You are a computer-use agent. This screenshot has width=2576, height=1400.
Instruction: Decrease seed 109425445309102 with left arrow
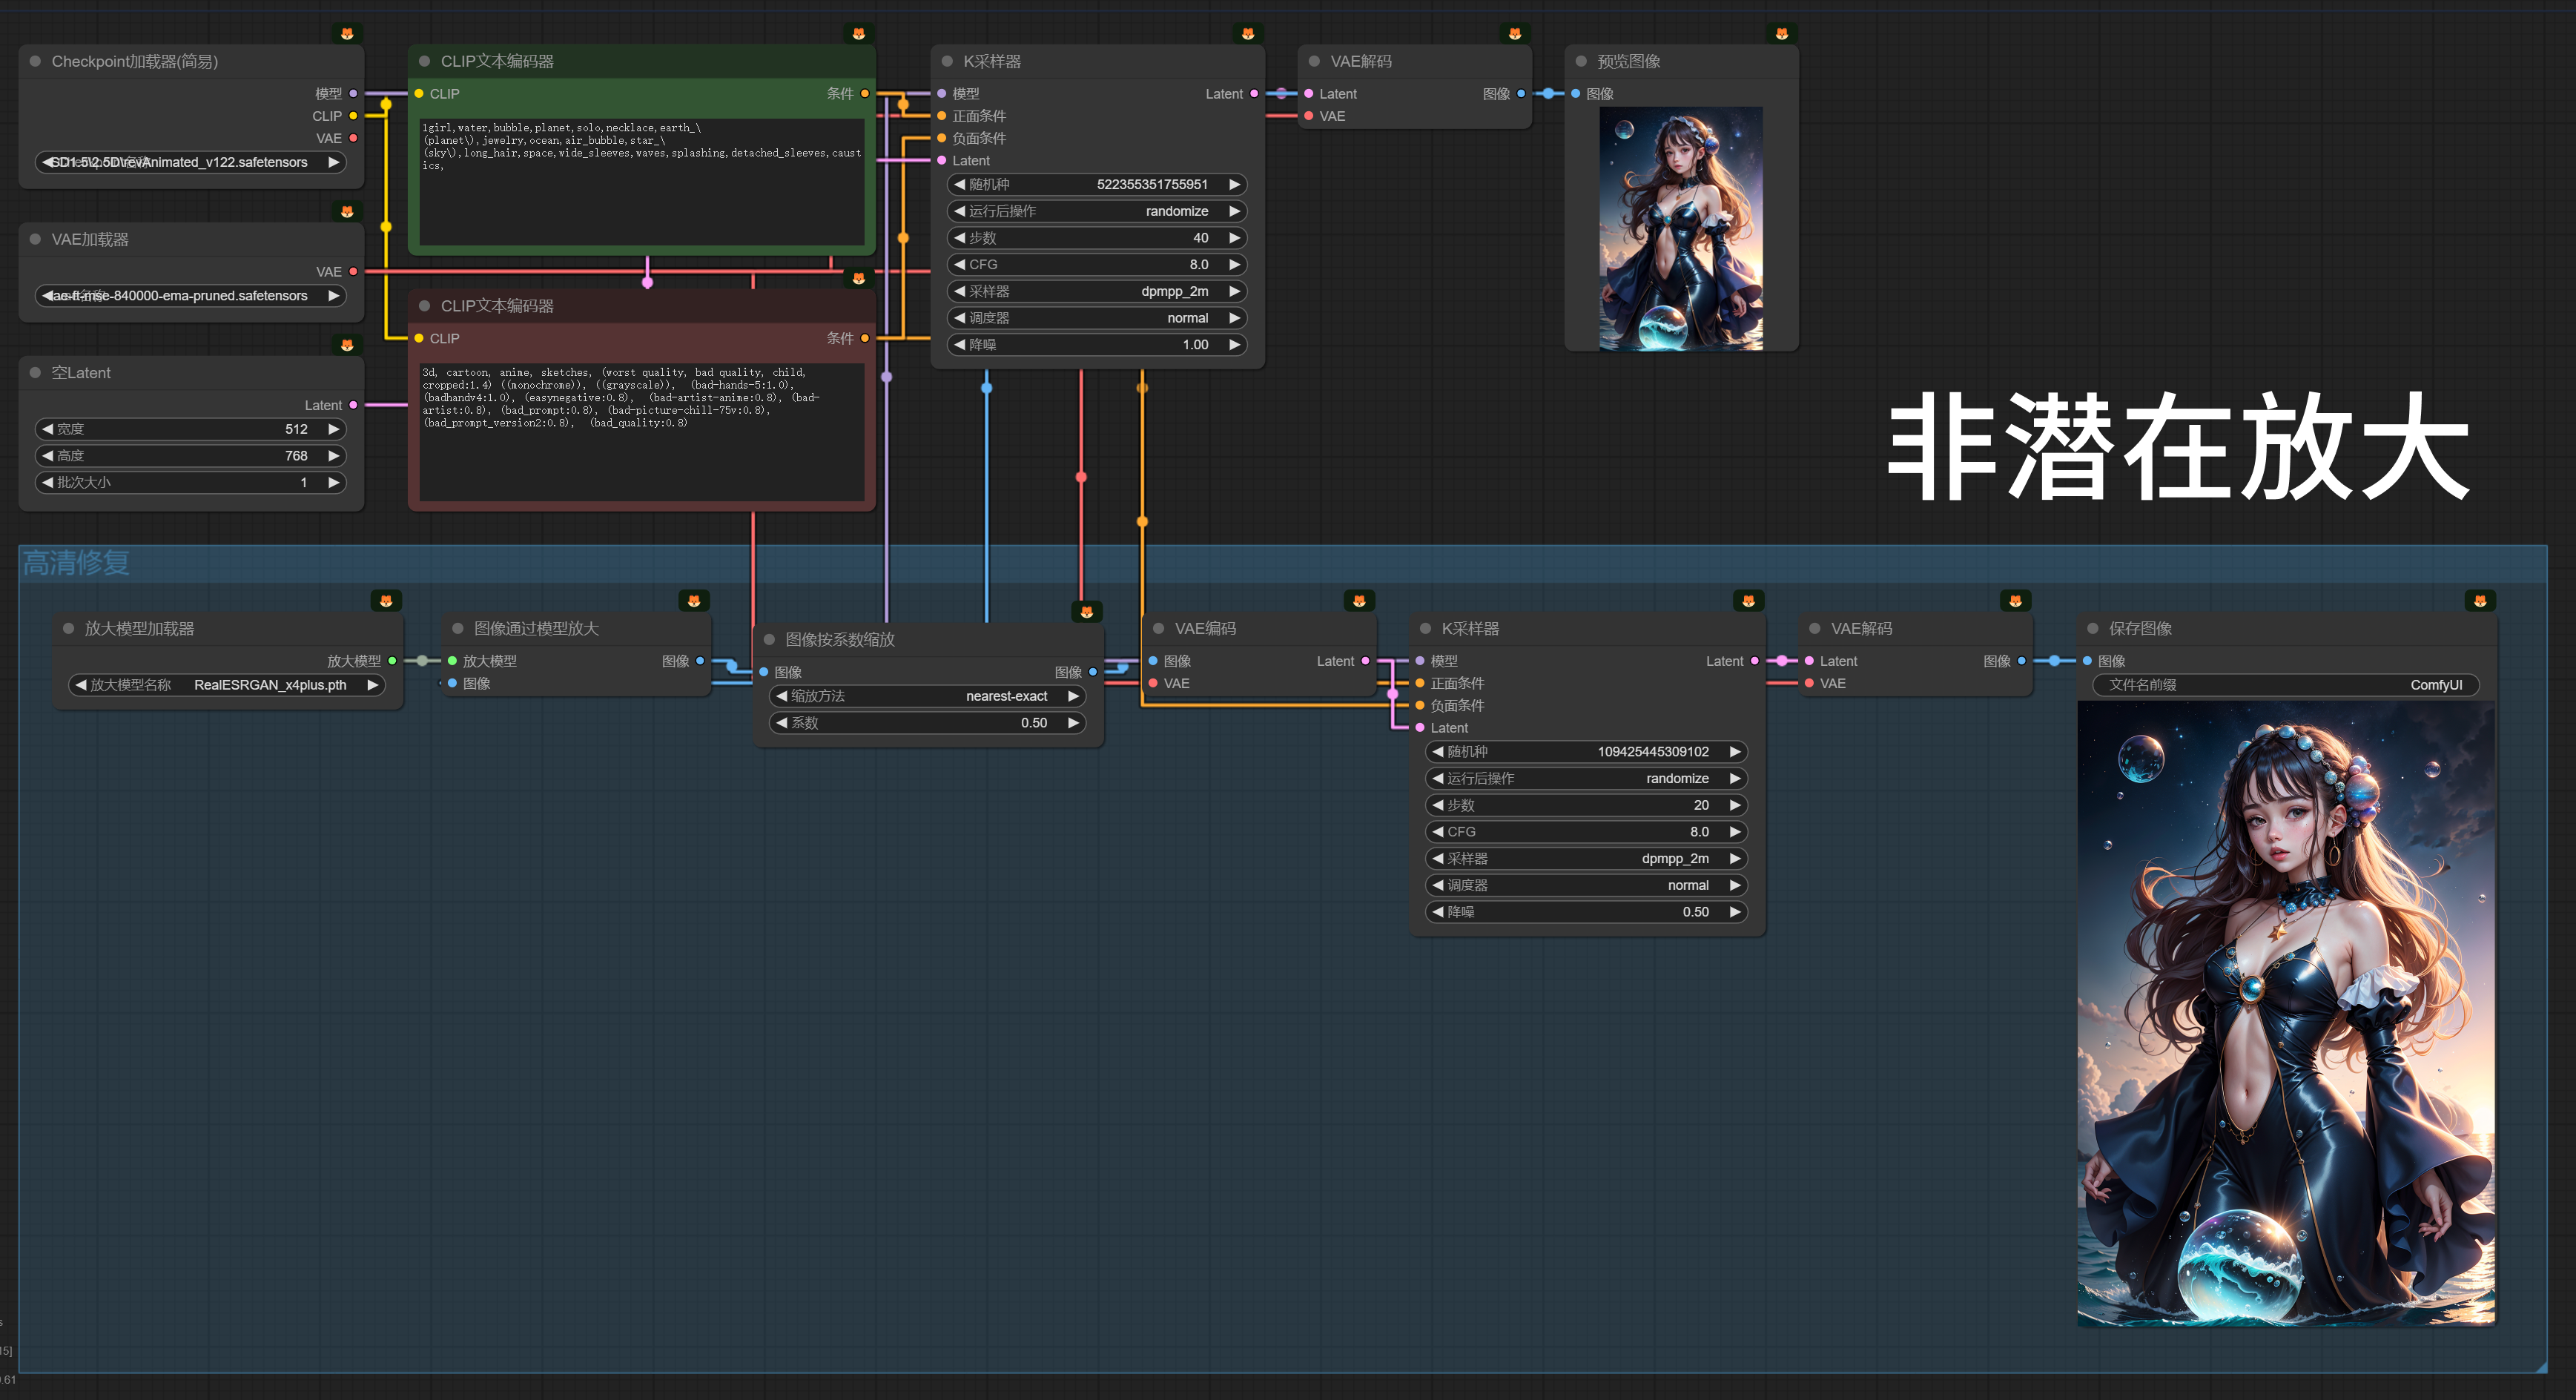(x=1438, y=751)
